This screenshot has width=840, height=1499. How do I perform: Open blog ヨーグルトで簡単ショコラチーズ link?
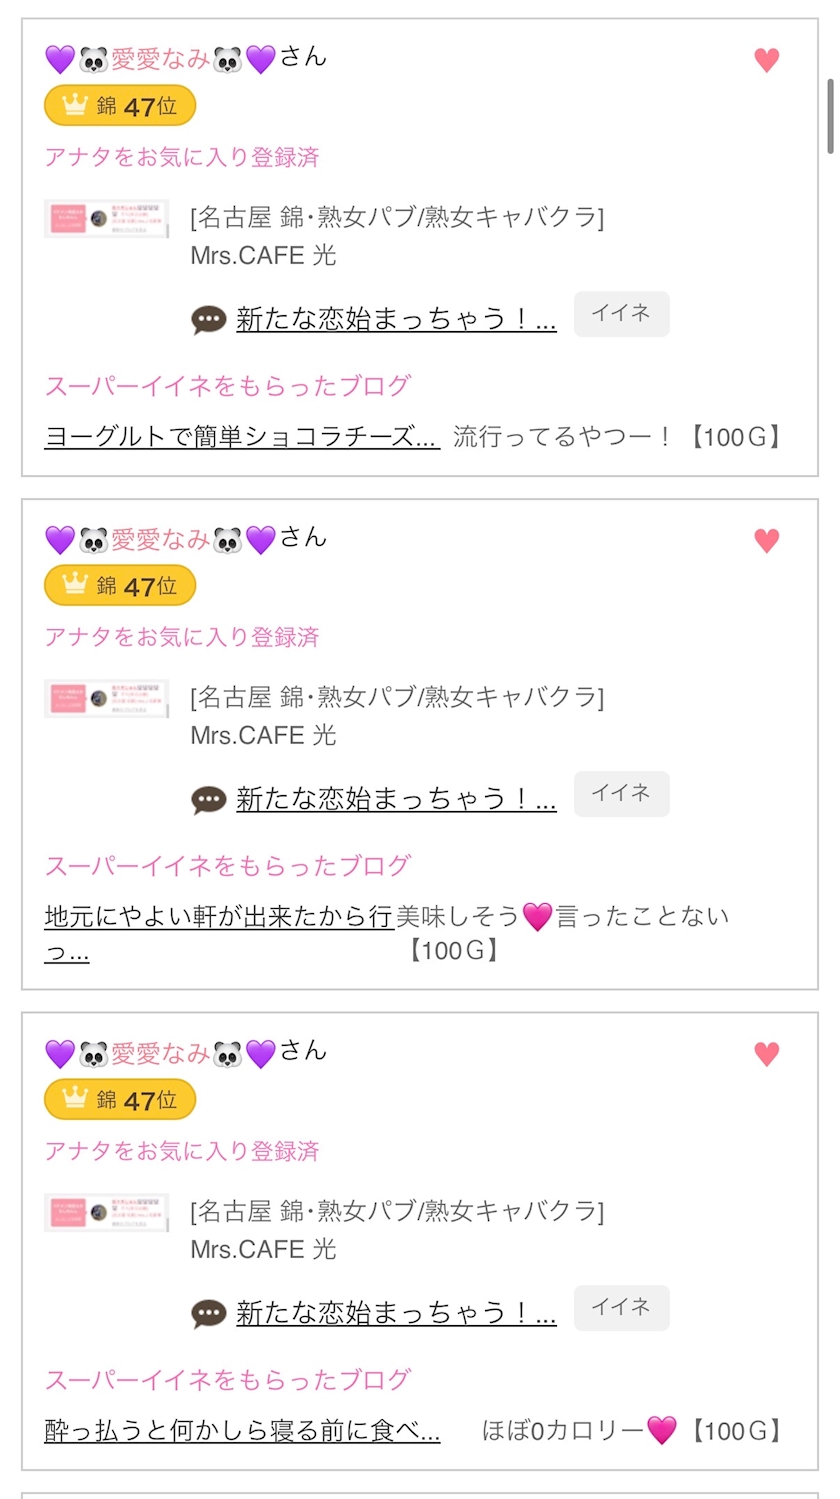point(241,437)
